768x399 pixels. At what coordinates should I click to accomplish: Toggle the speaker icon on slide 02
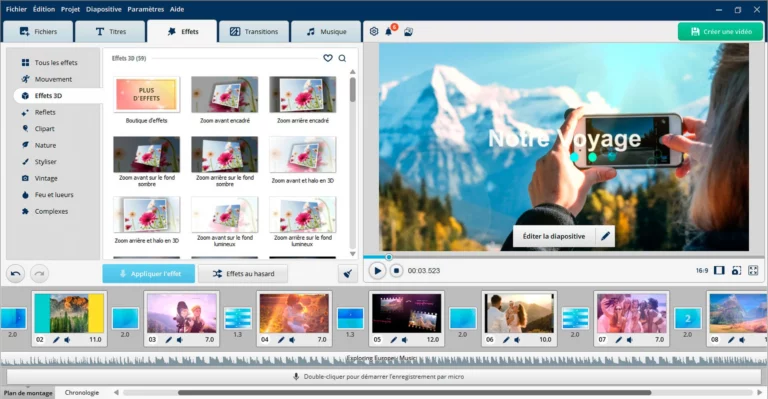tap(67, 339)
